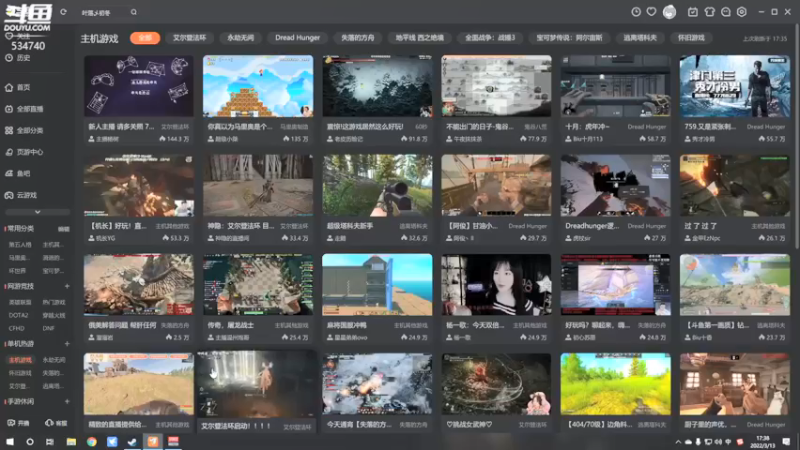Expand sidebar menu with down chevron

pos(37,212)
